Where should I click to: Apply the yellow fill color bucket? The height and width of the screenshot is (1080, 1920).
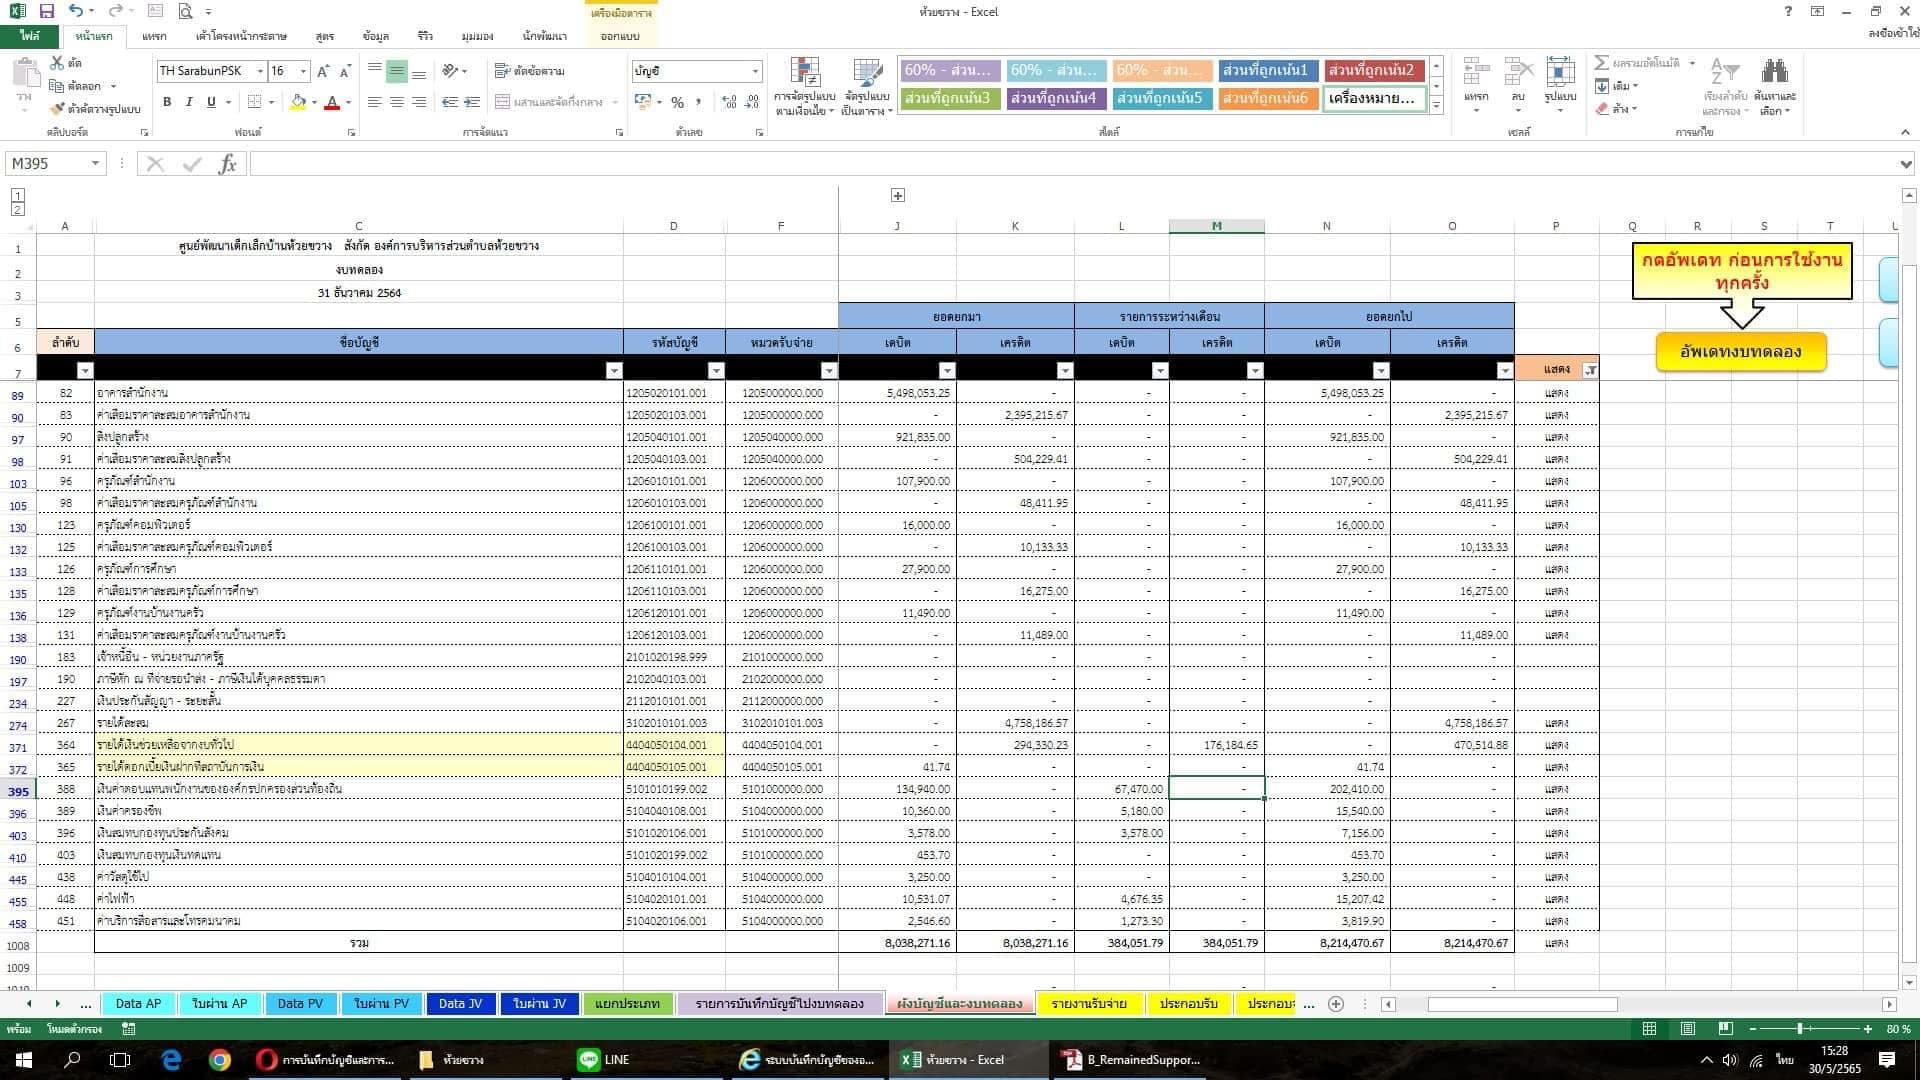pos(297,102)
